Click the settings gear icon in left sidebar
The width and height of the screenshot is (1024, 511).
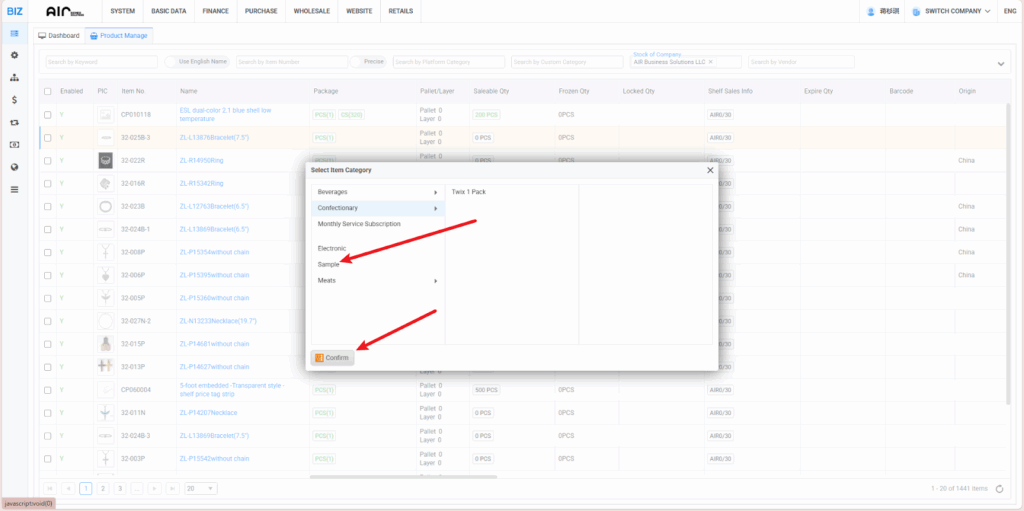pyautogui.click(x=14, y=55)
